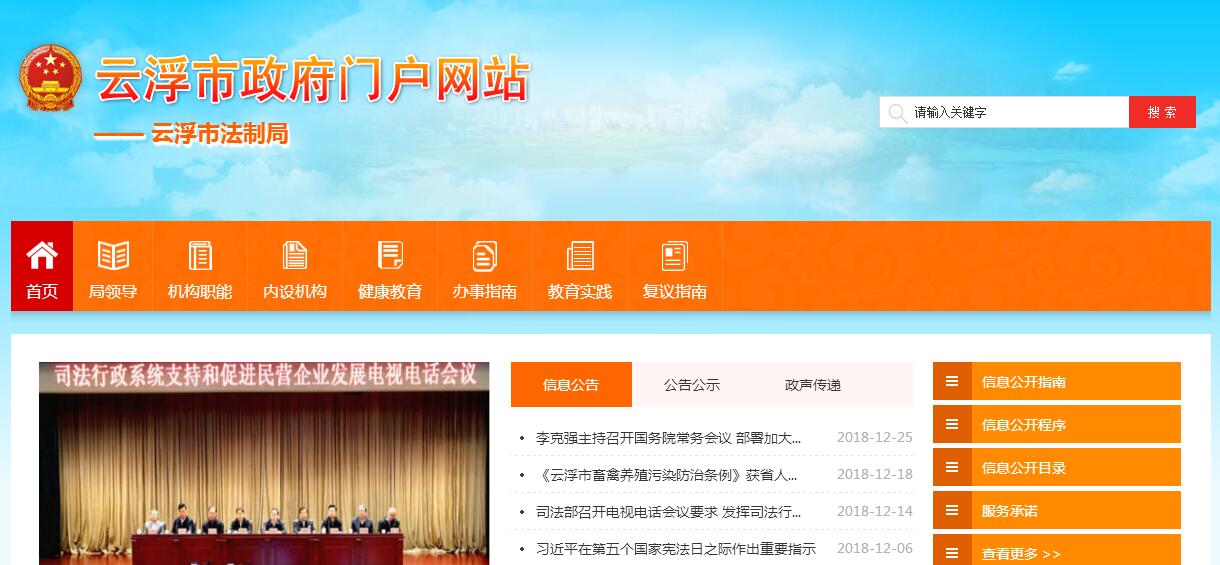The width and height of the screenshot is (1220, 565).
Task: Open 信息公开指南 link
Action: [x=1024, y=381]
